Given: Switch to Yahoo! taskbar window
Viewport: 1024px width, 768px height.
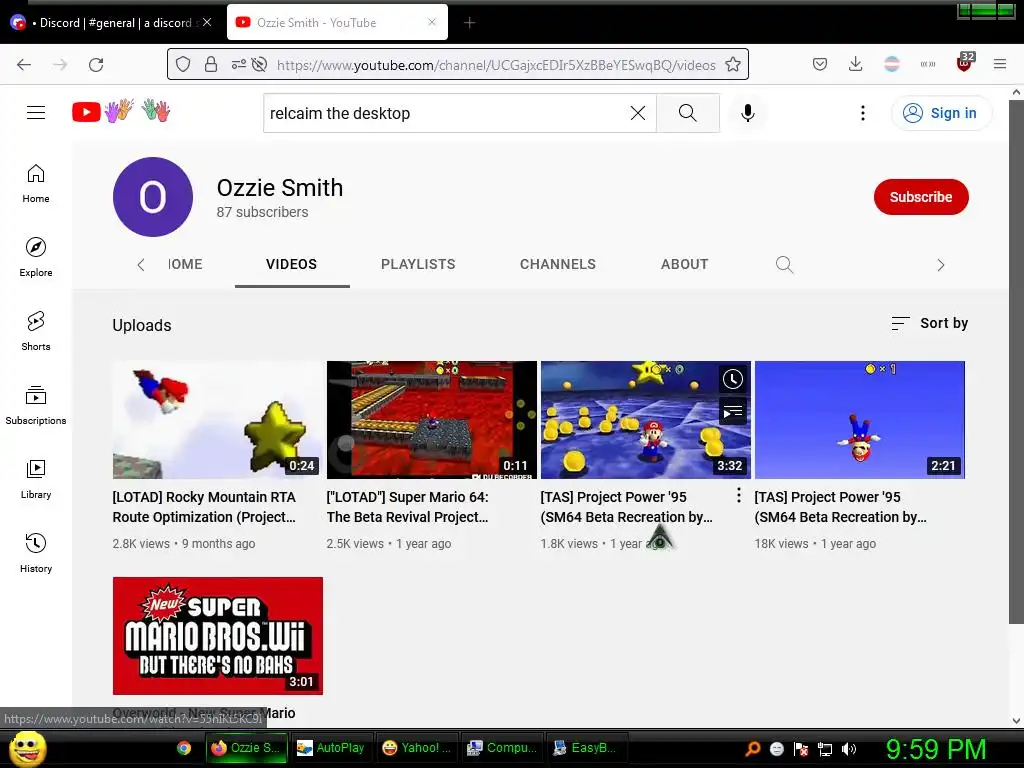Looking at the screenshot, I should click(x=417, y=748).
